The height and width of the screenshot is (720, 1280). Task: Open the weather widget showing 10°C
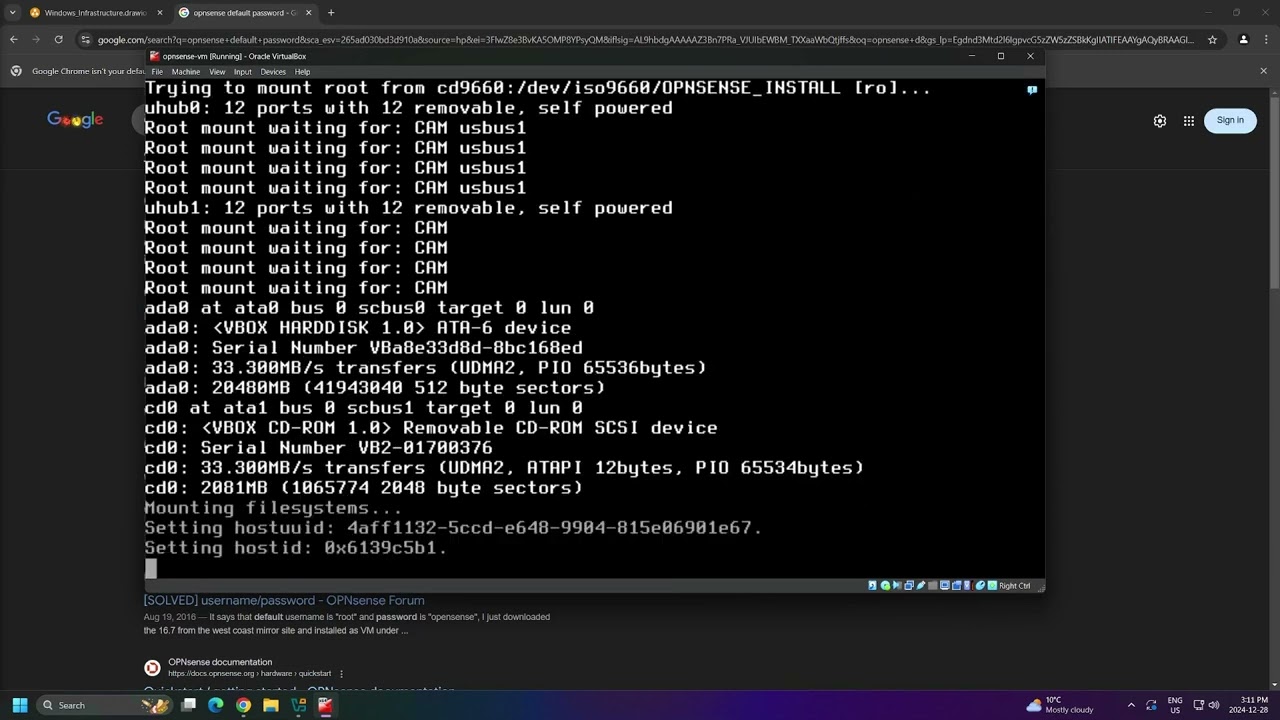click(x=1060, y=705)
